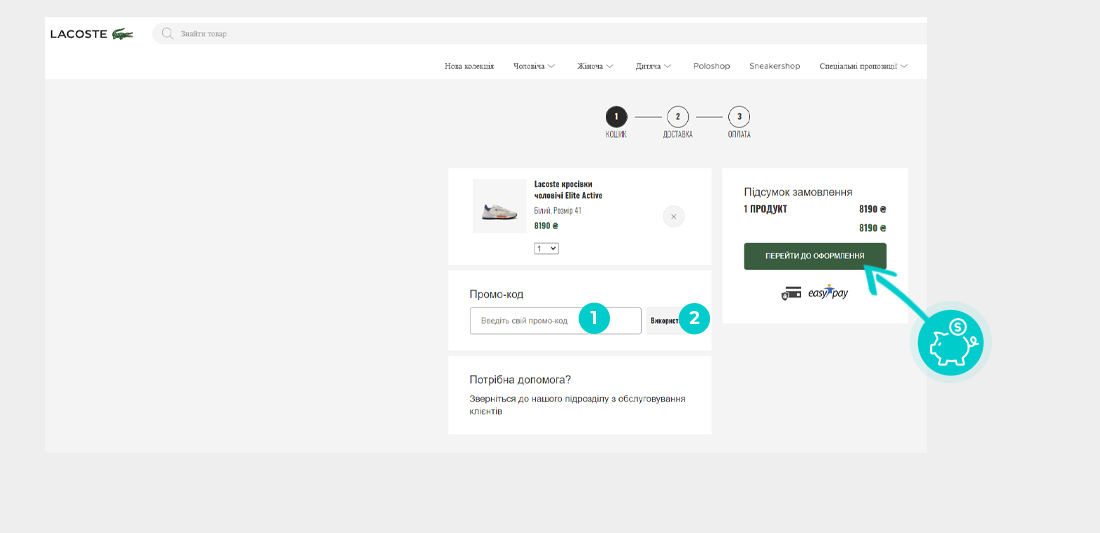Click the promo code input field
The width and height of the screenshot is (1100, 533).
pyautogui.click(x=556, y=321)
